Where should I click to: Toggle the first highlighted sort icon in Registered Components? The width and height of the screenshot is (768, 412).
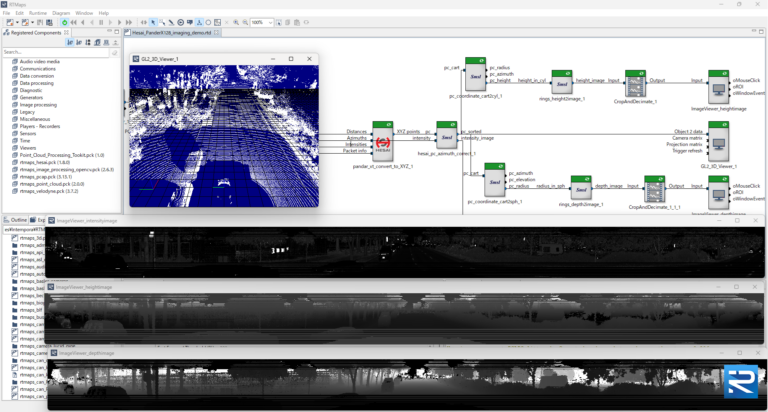[x=70, y=43]
